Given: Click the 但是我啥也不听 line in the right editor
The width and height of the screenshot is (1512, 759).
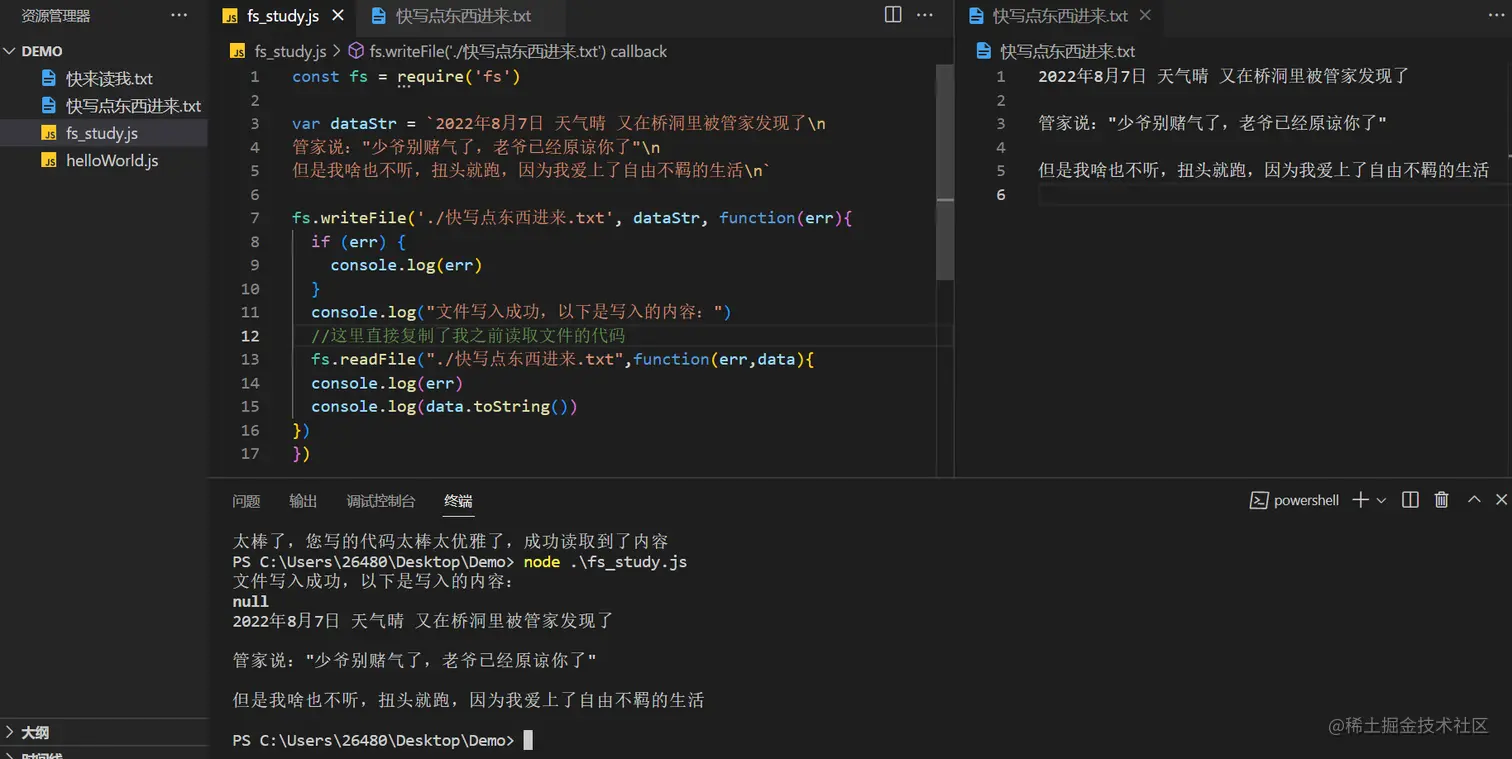Looking at the screenshot, I should tap(1264, 170).
